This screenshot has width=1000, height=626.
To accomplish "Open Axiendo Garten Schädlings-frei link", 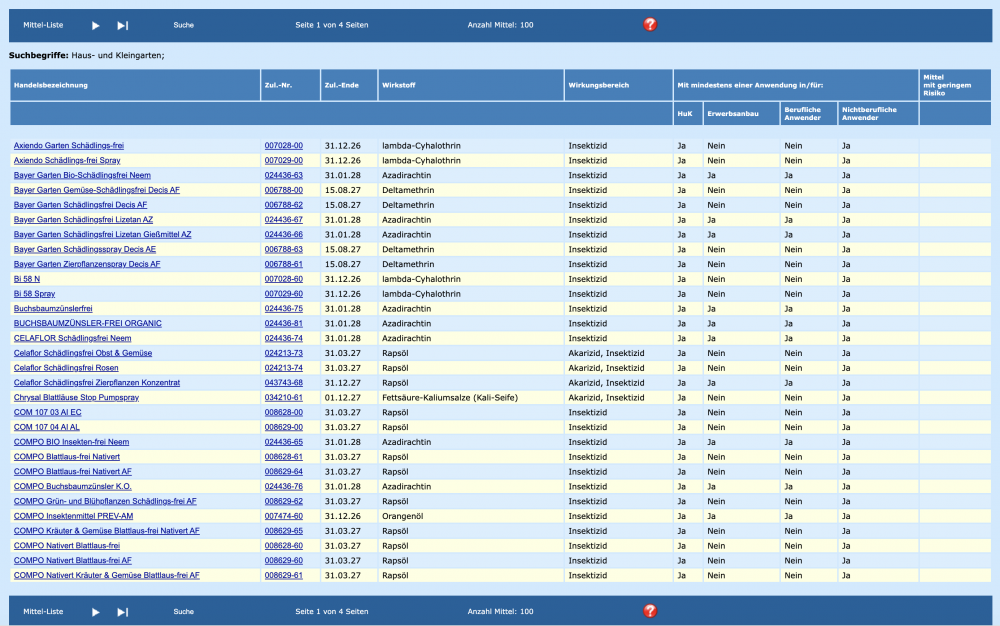I will pos(69,146).
